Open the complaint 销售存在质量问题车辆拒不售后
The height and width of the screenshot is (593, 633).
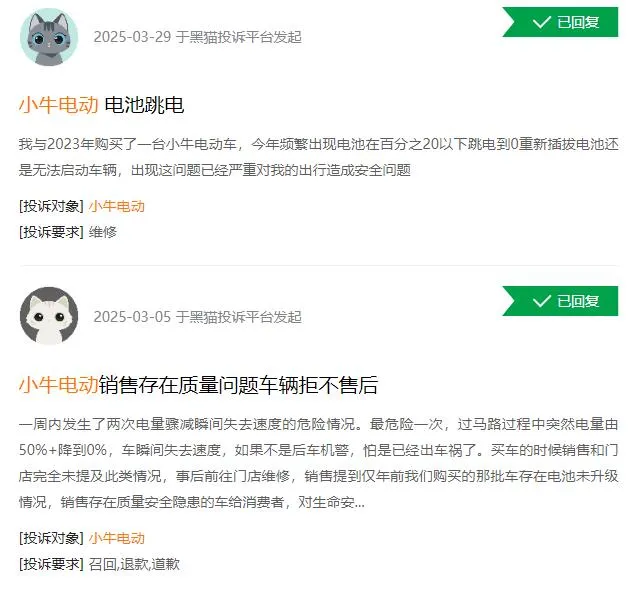[238, 385]
